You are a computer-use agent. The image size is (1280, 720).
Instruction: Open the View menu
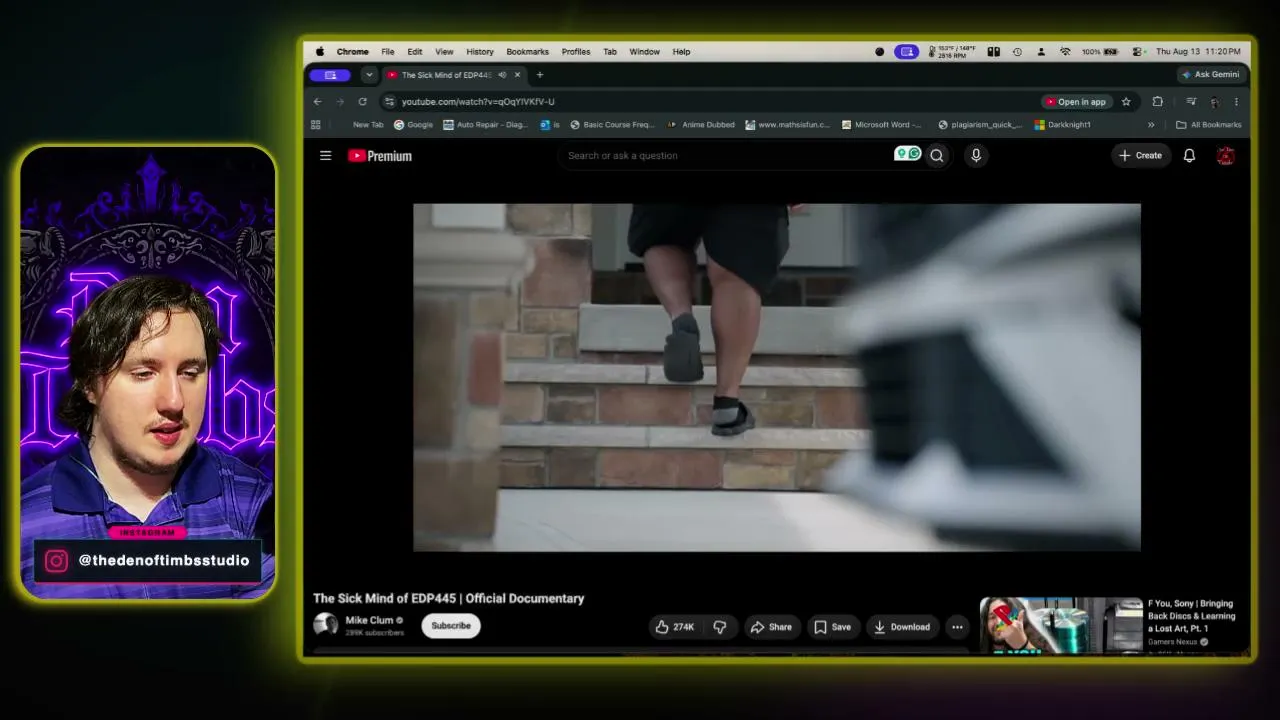pos(444,51)
